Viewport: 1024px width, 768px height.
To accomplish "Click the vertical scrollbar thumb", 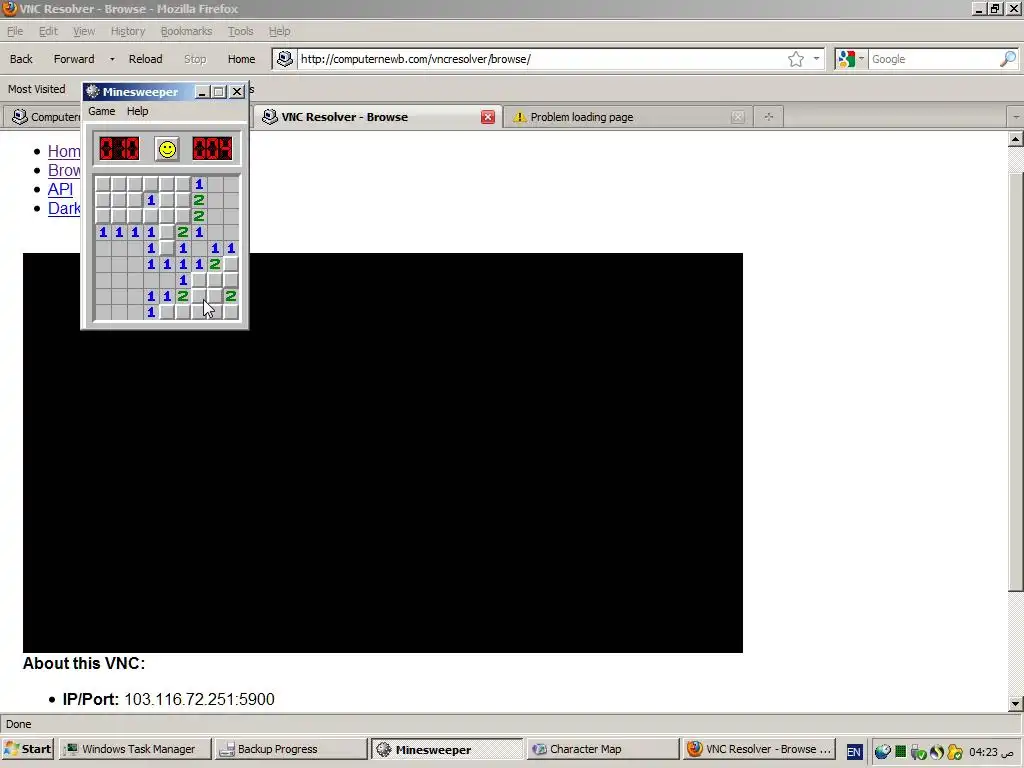I will [x=1016, y=382].
